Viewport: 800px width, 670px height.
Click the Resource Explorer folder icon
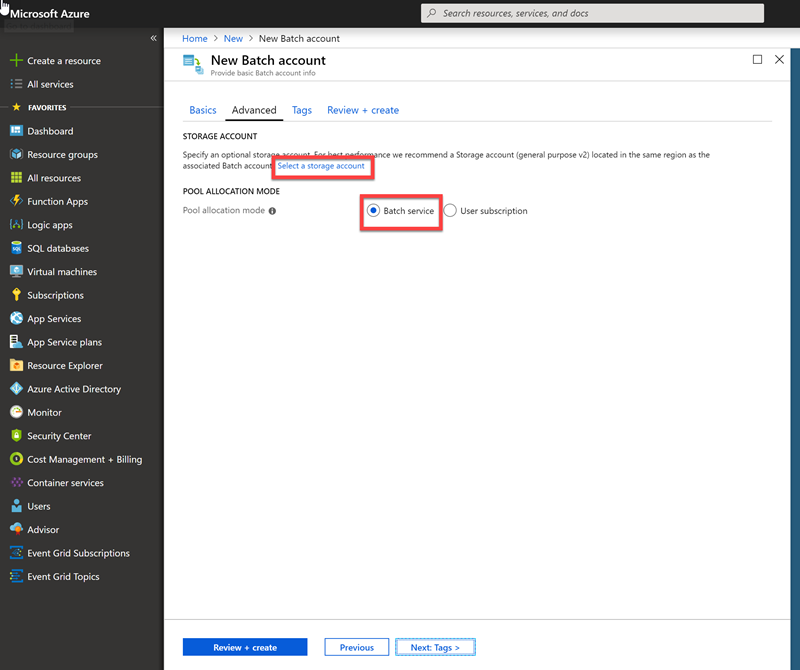[16, 365]
